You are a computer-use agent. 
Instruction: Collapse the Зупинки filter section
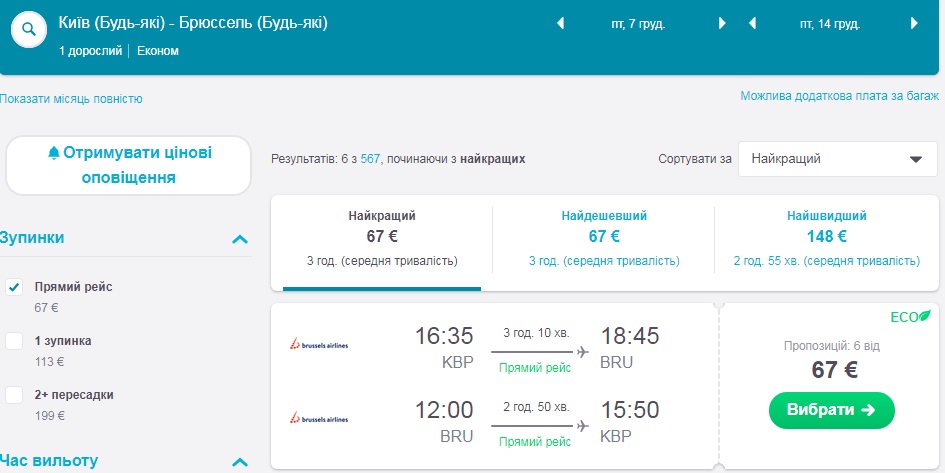click(x=239, y=239)
